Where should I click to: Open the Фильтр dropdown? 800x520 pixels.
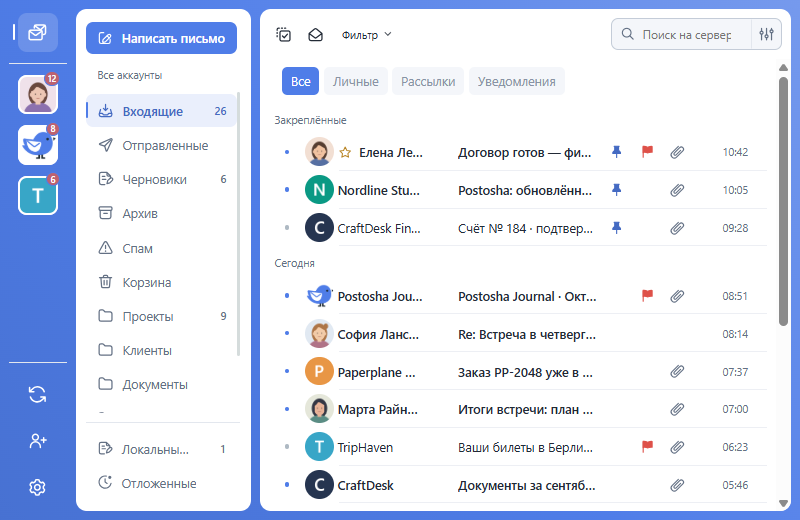coord(366,35)
